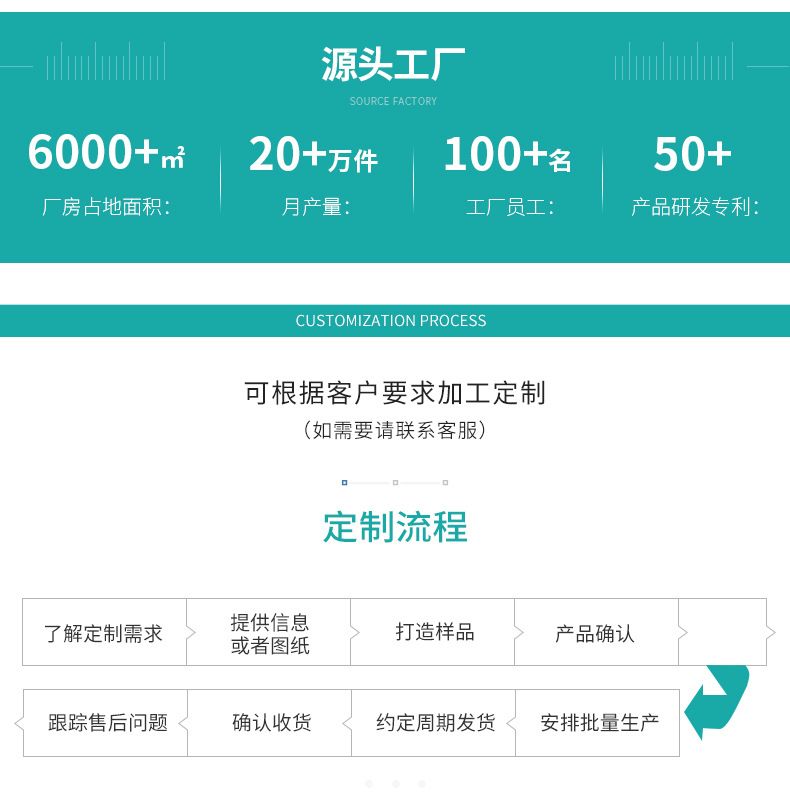The height and width of the screenshot is (804, 790).
Task: Select the blue first dot above 定制流程
Action: click(x=344, y=483)
